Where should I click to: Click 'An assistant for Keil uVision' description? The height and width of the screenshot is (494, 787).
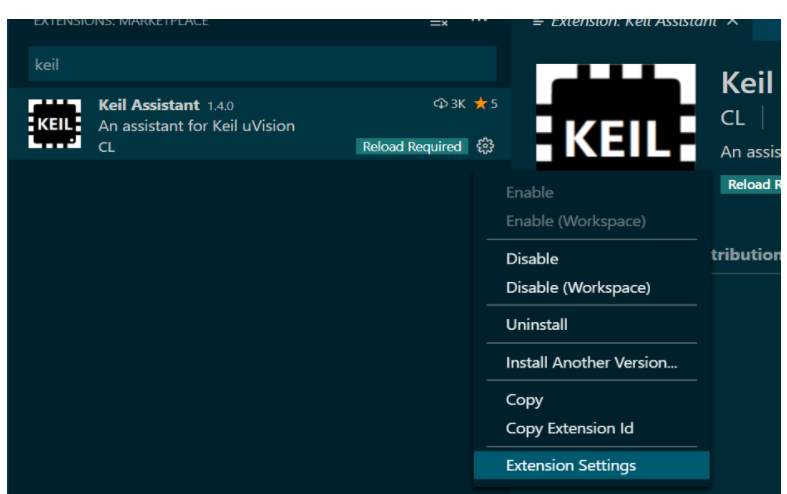click(x=197, y=126)
